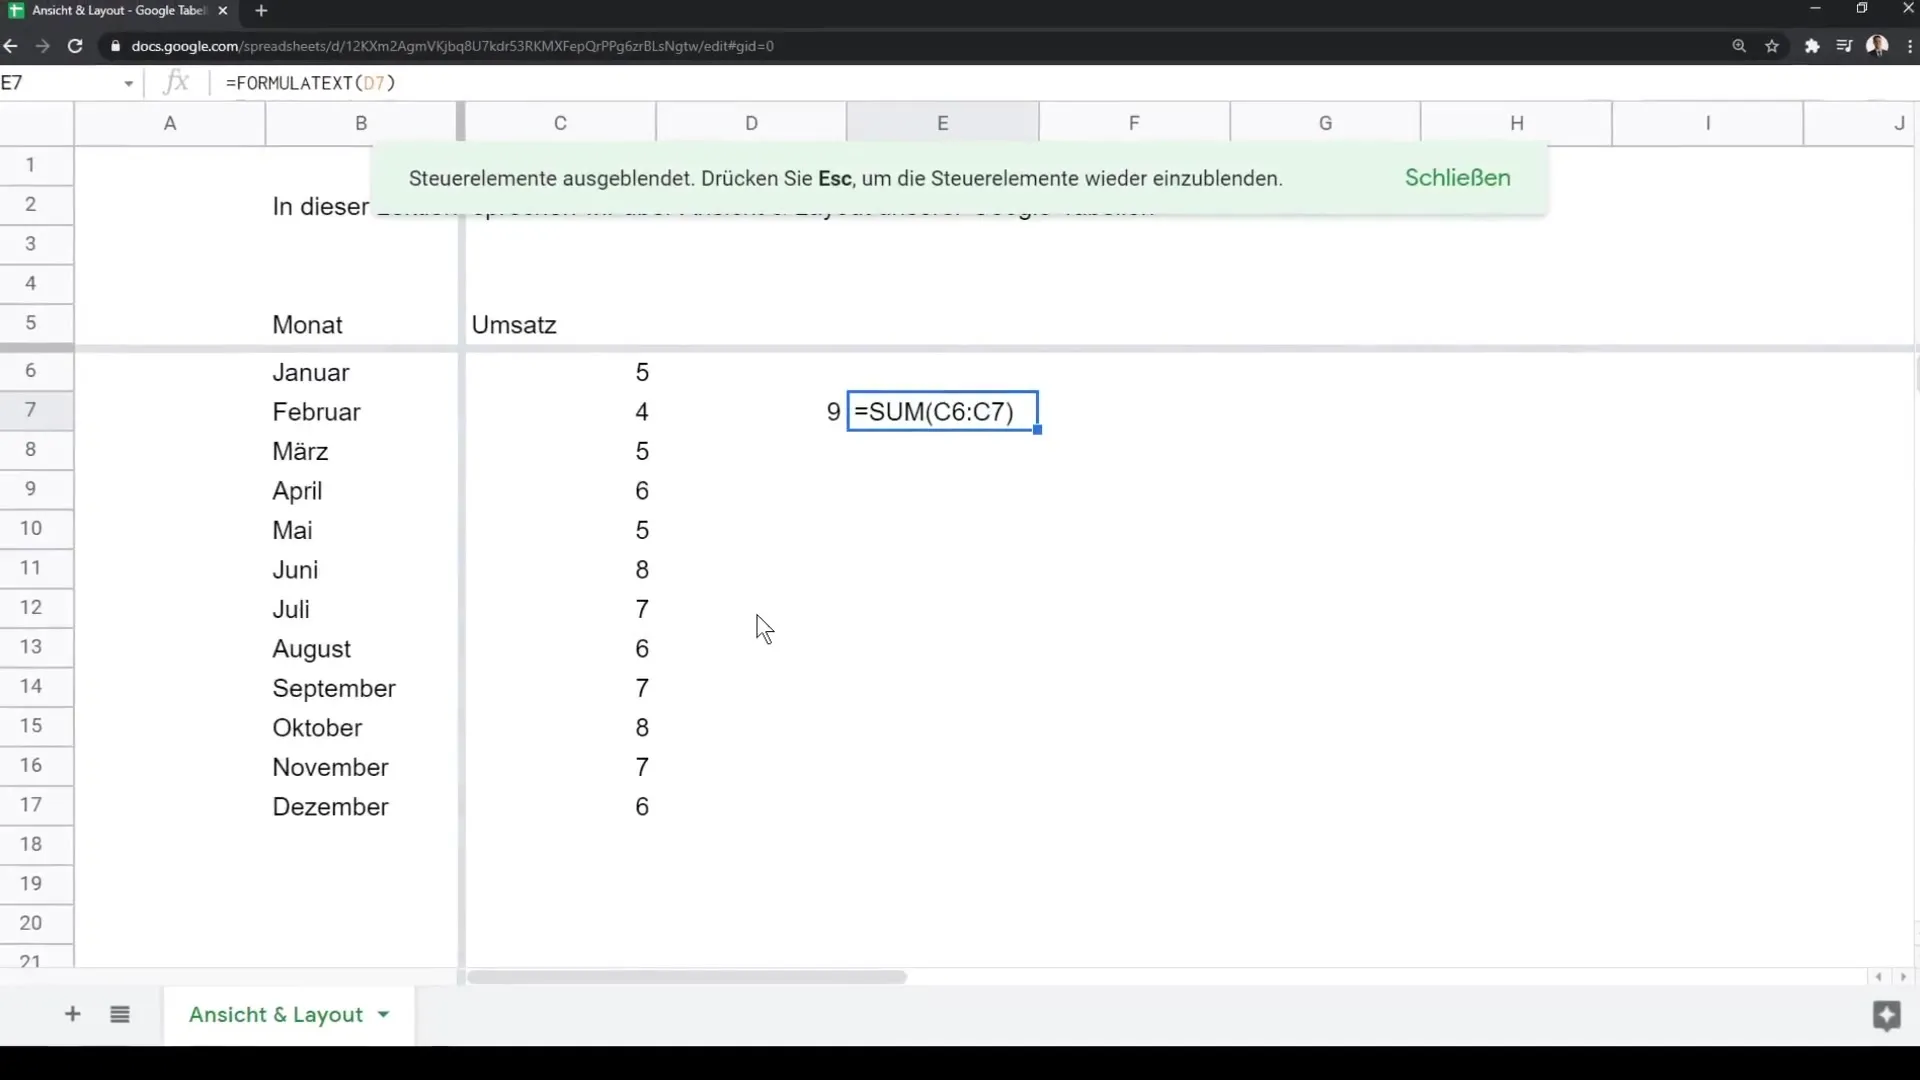
Task: Click the Mai cell
Action: [361, 530]
